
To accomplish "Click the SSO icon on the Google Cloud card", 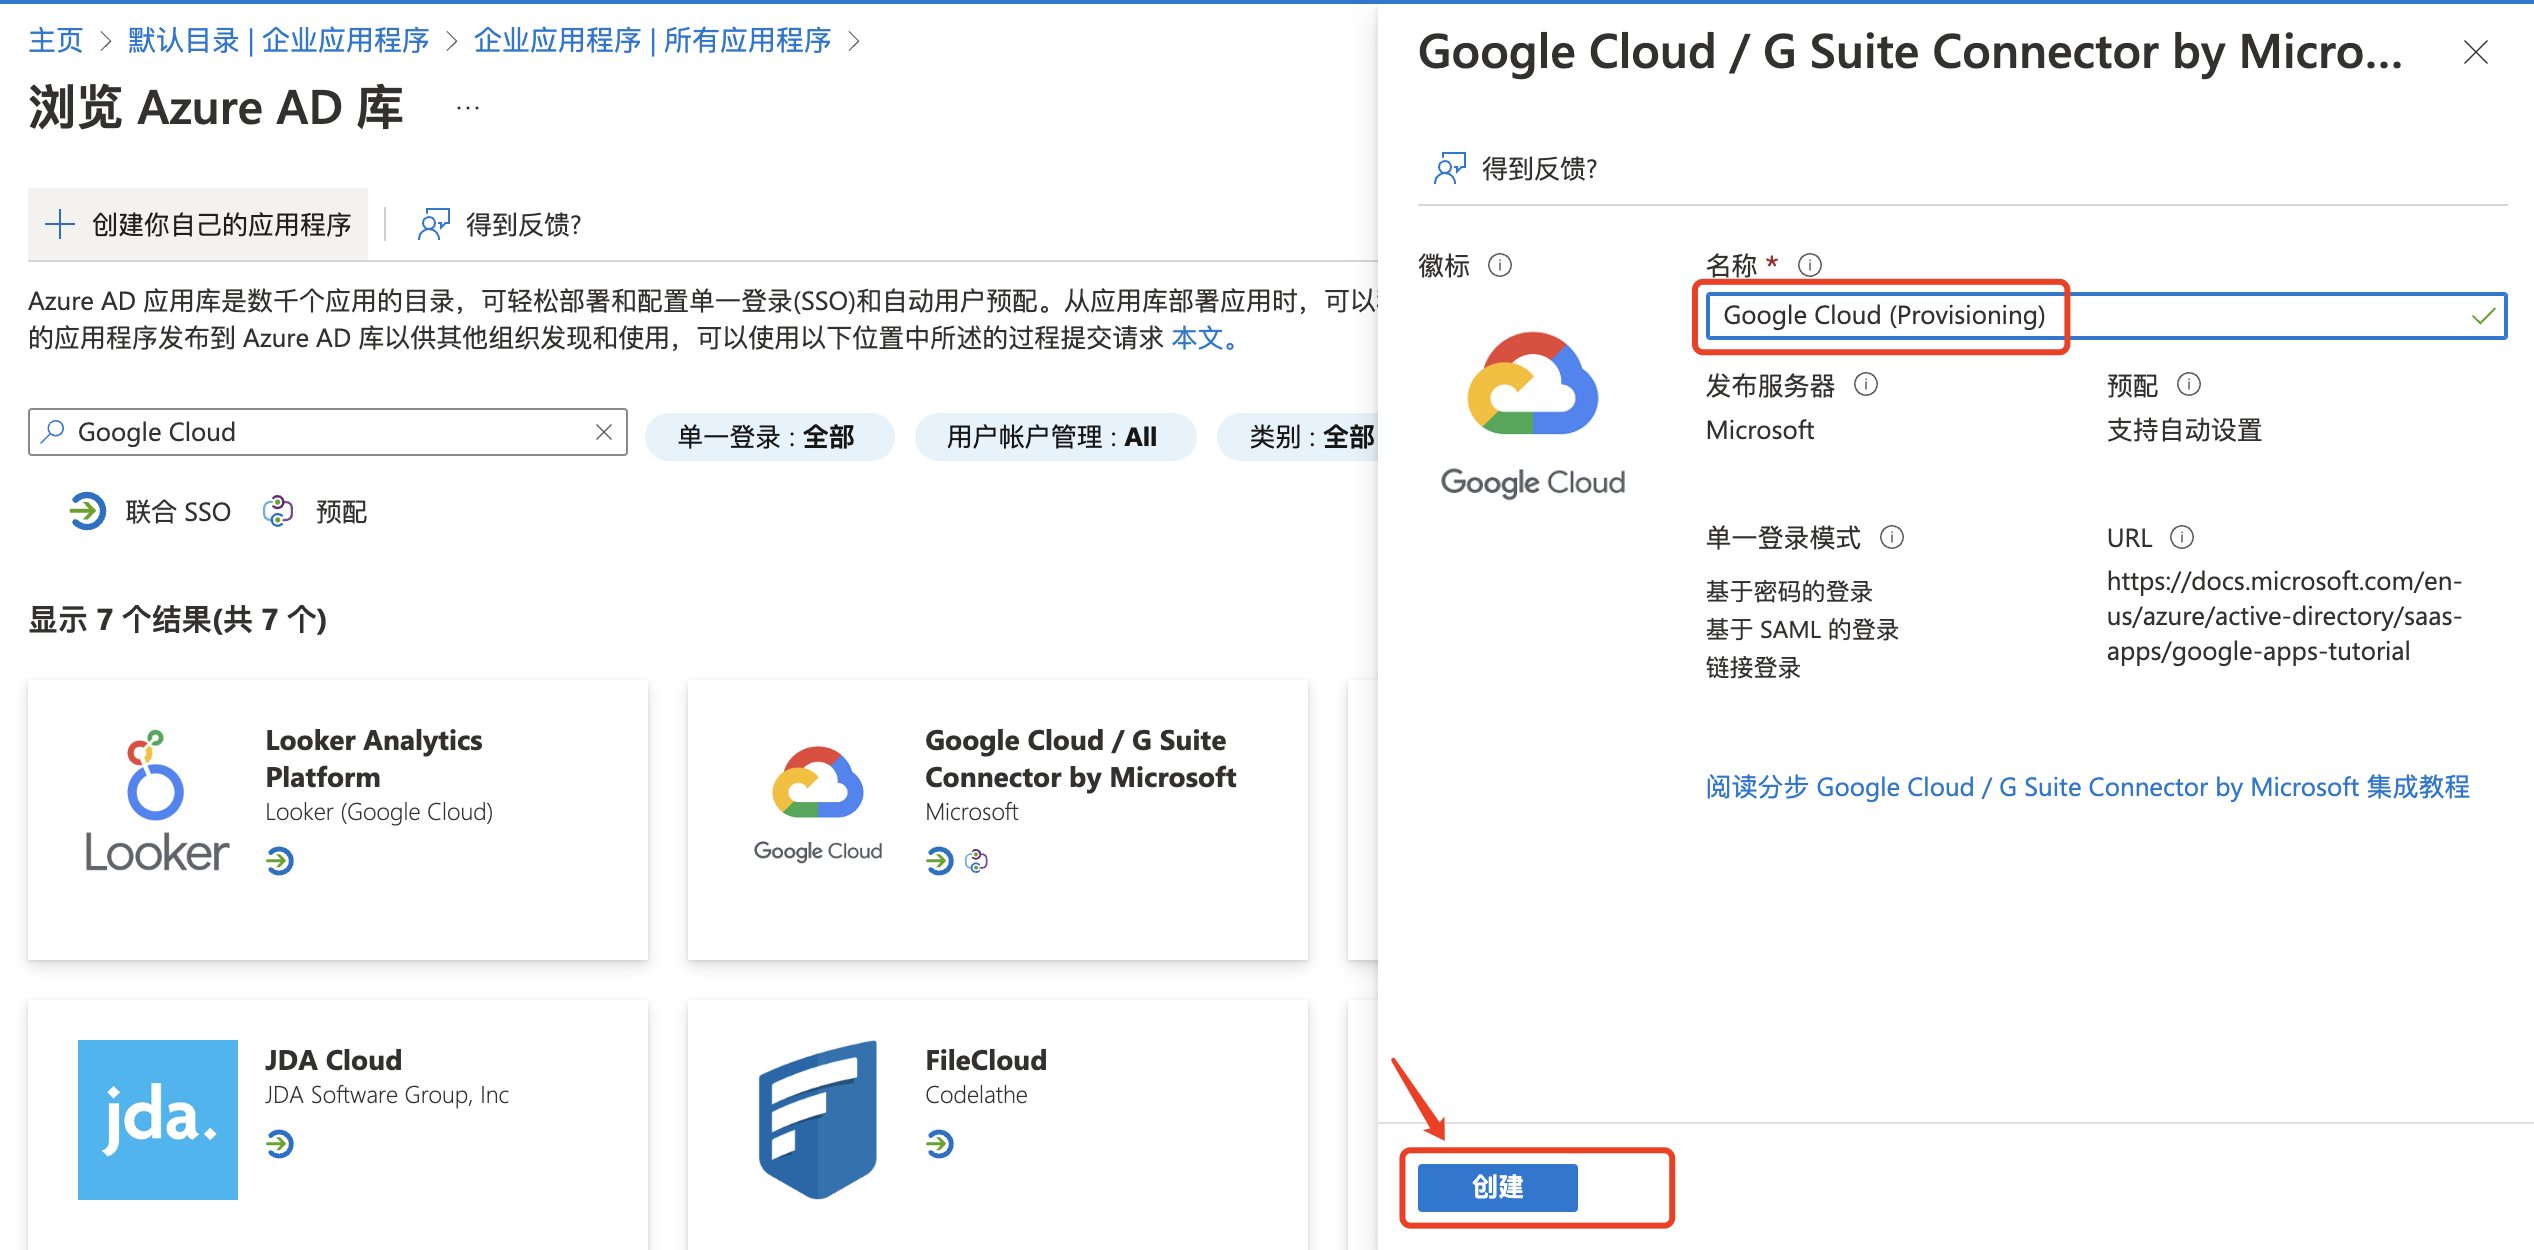I will coord(939,860).
